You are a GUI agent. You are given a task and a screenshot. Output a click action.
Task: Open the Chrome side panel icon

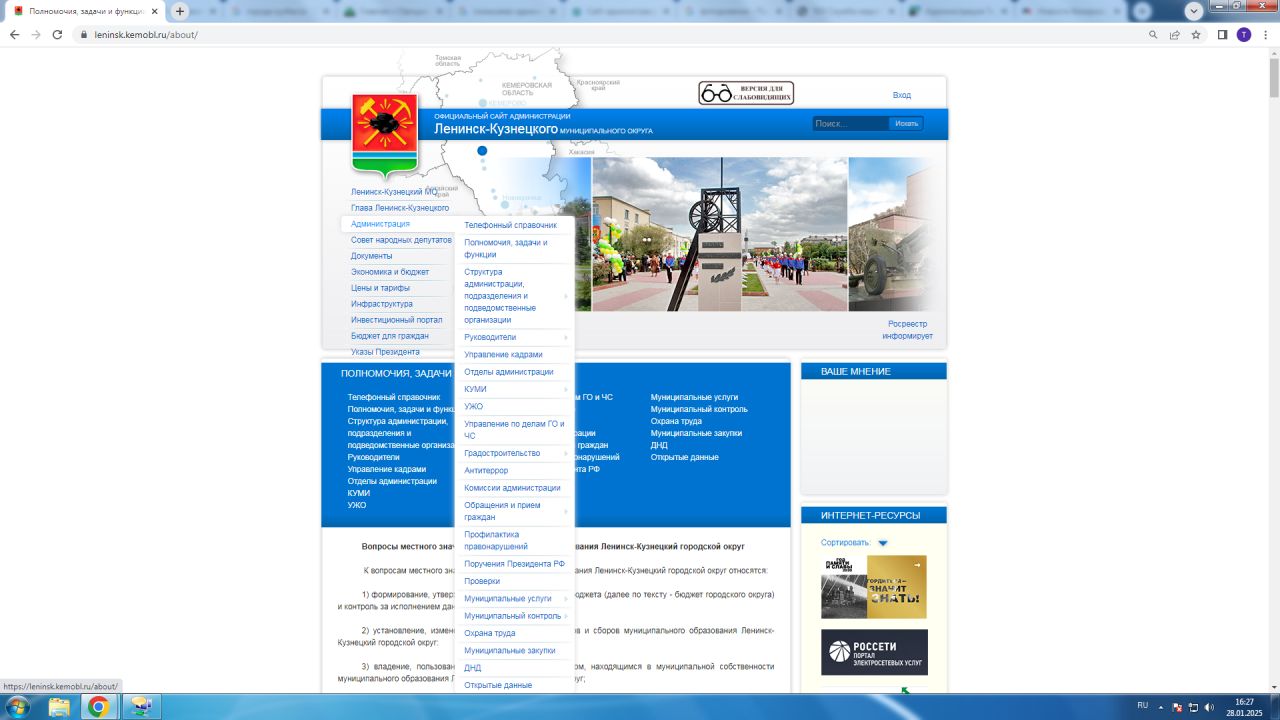[1222, 34]
